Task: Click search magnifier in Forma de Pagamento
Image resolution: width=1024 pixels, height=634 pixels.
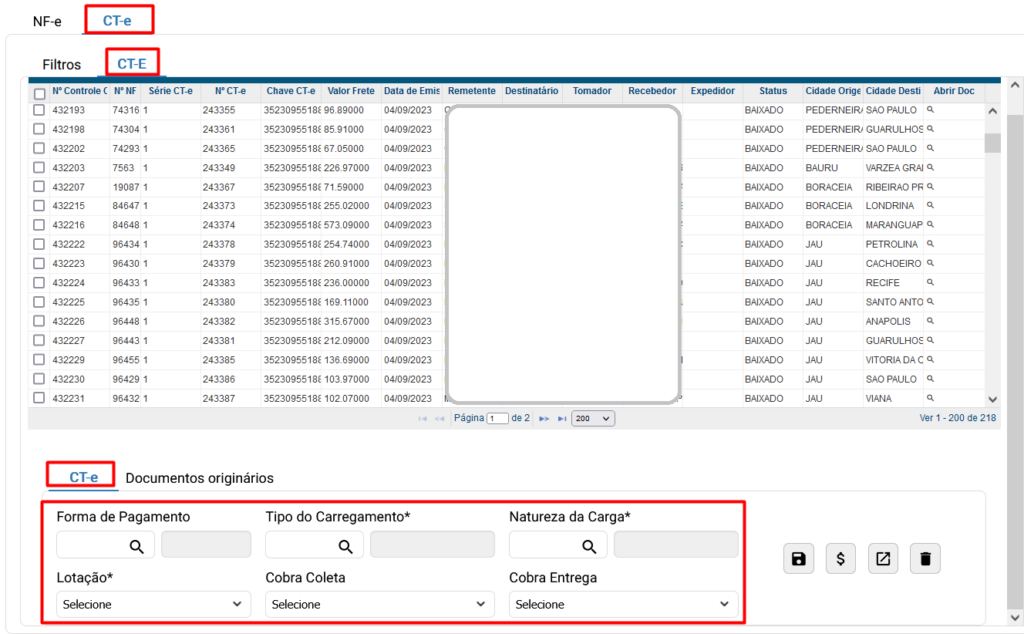Action: 136,546
